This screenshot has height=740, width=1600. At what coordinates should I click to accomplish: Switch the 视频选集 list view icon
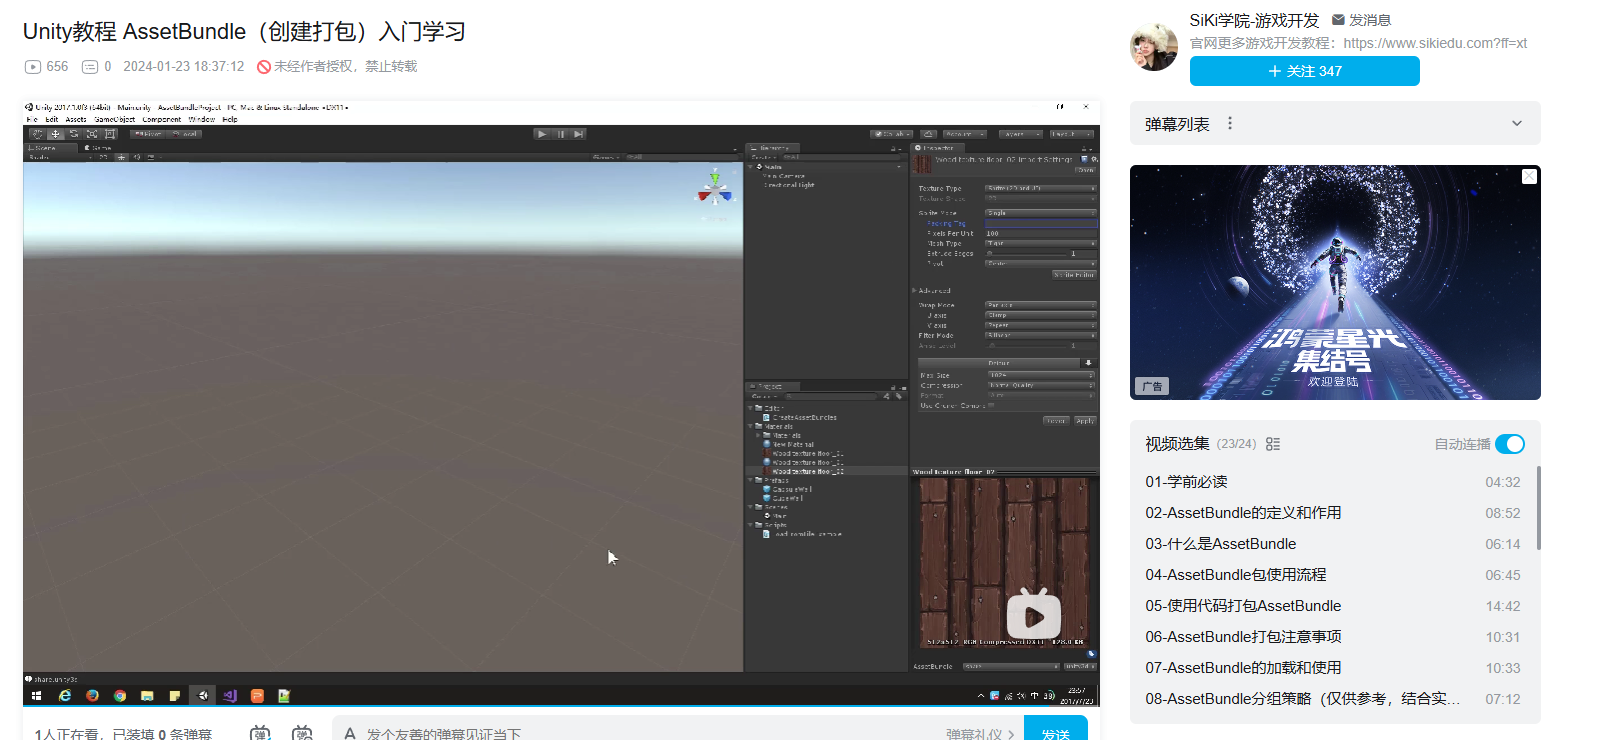tap(1273, 444)
